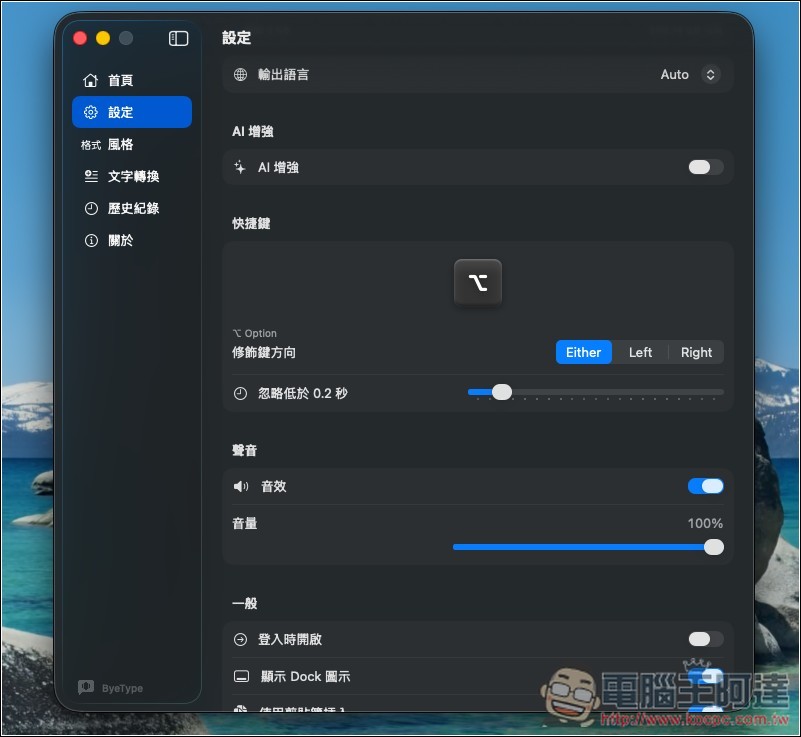Click the sidebar toggle icon in the titlebar
This screenshot has height=737, width=801.
[x=177, y=38]
